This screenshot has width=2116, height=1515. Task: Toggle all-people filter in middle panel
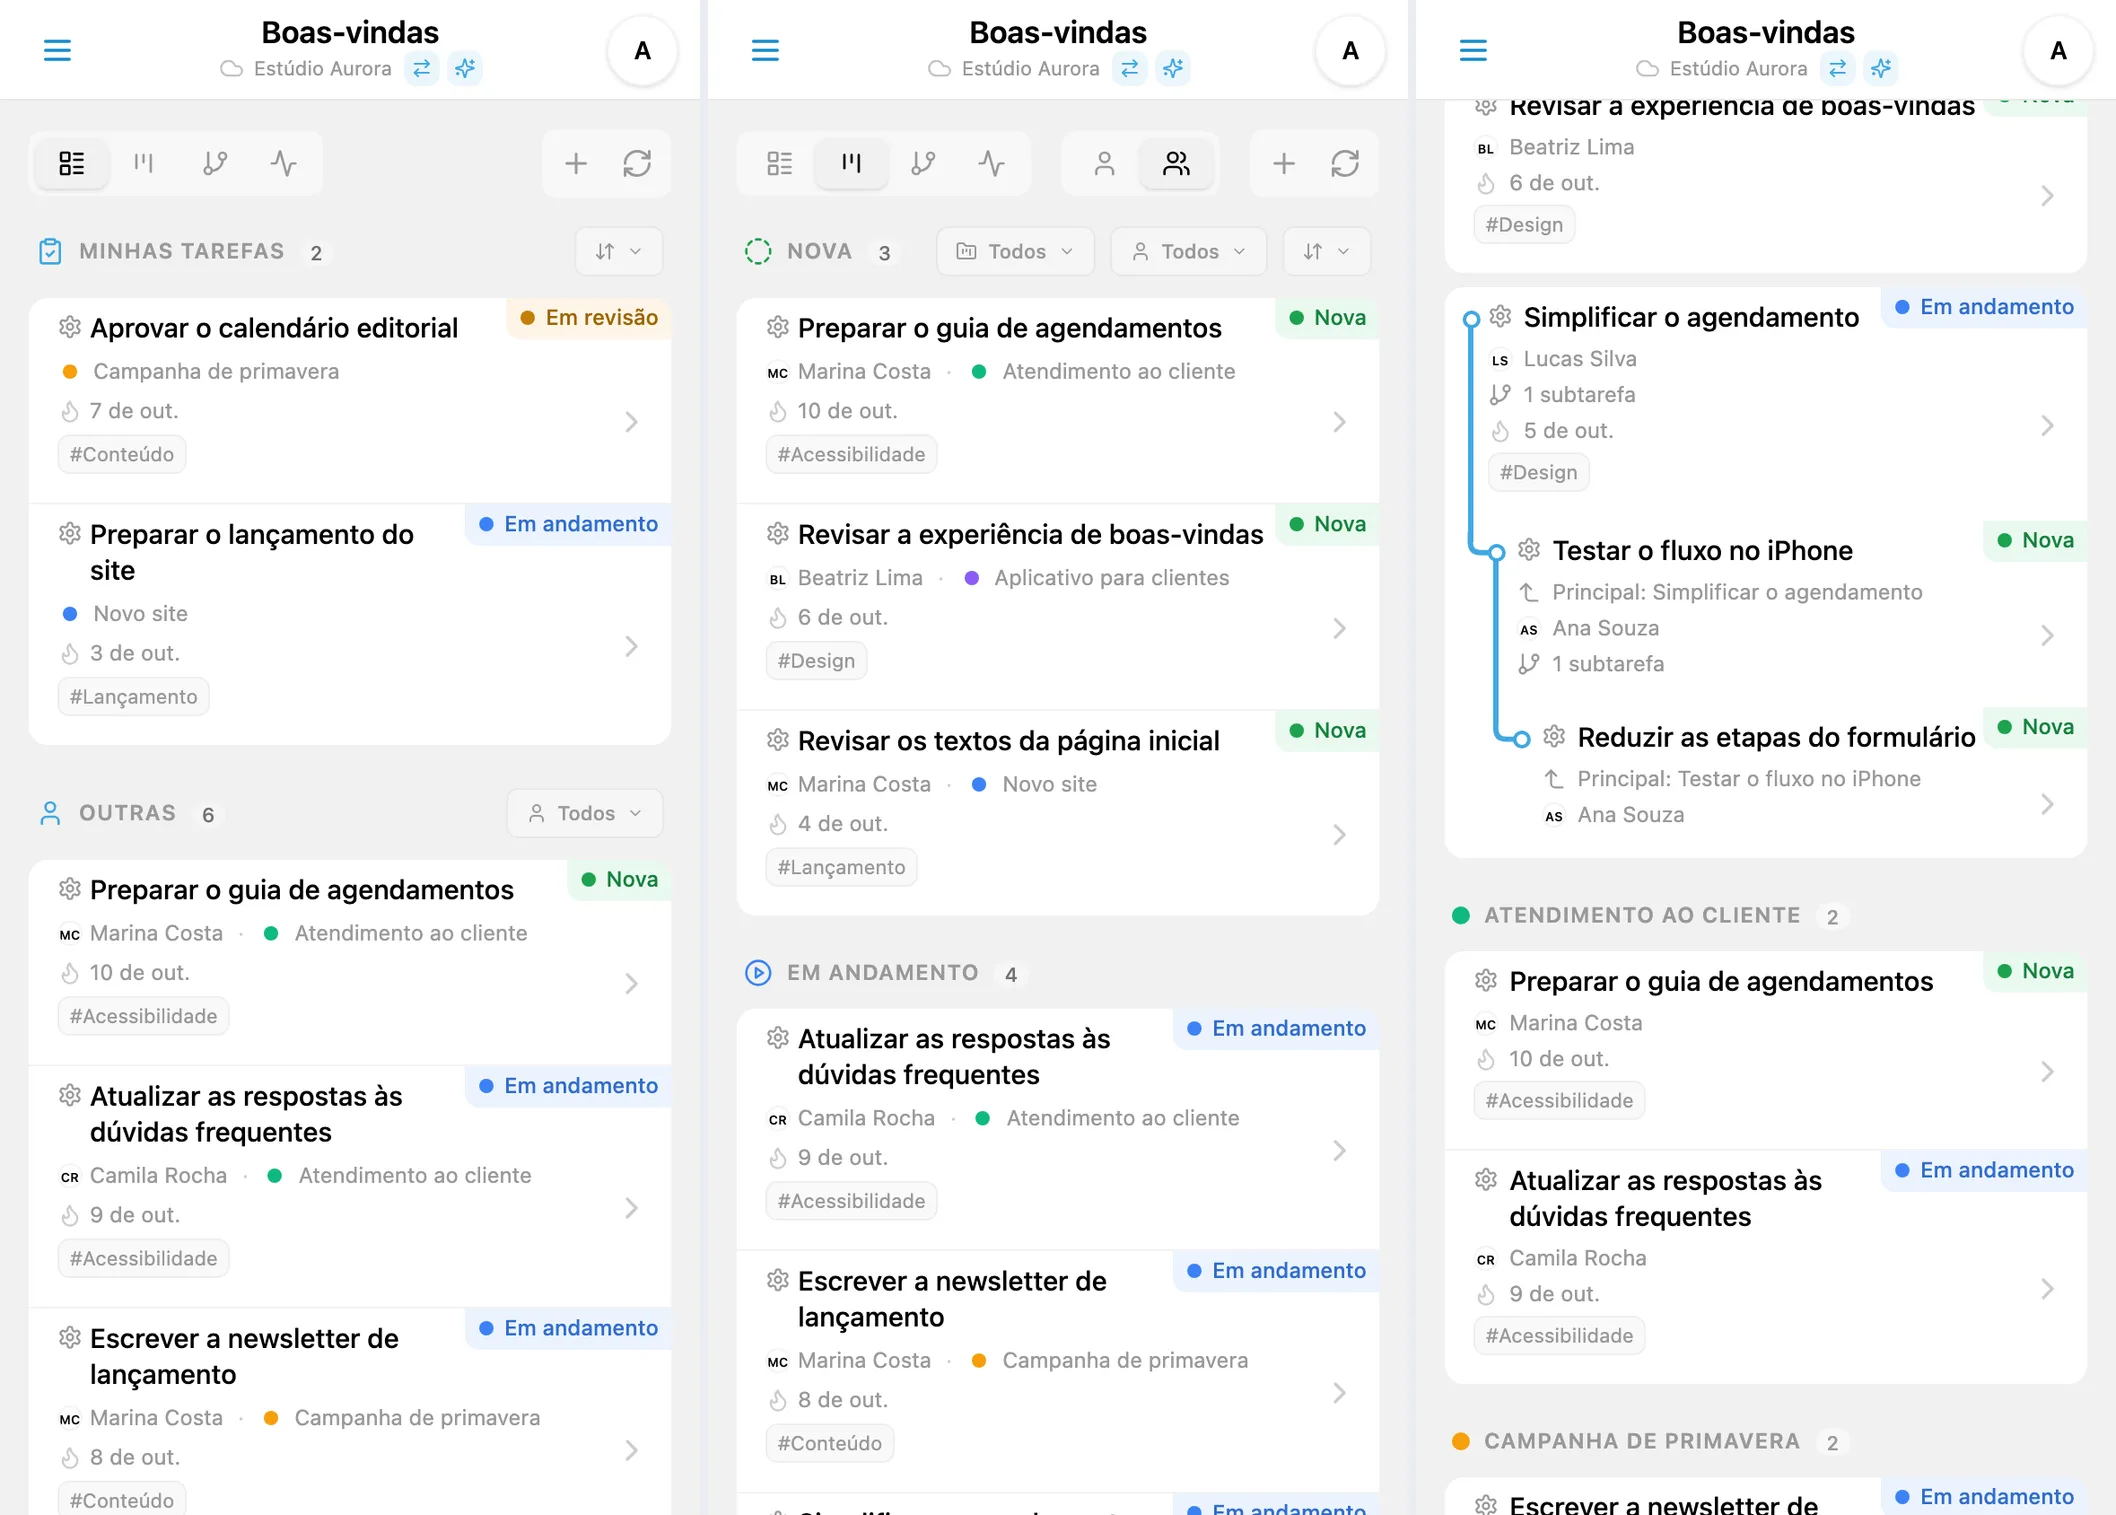[1177, 163]
